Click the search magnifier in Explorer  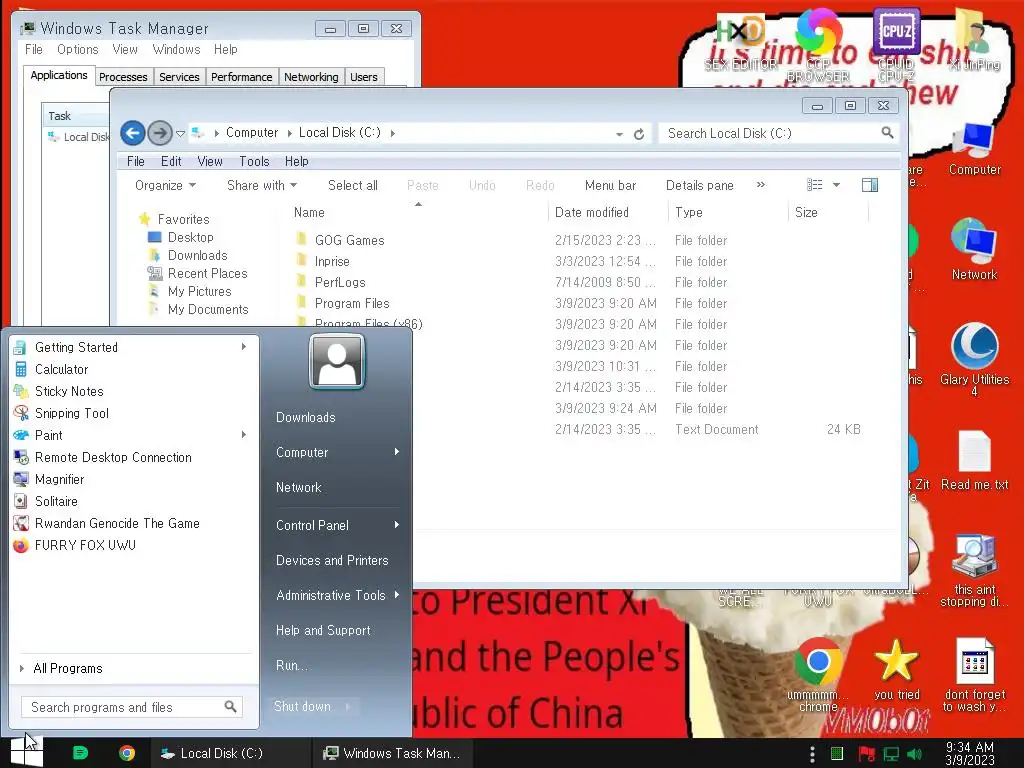[x=887, y=133]
